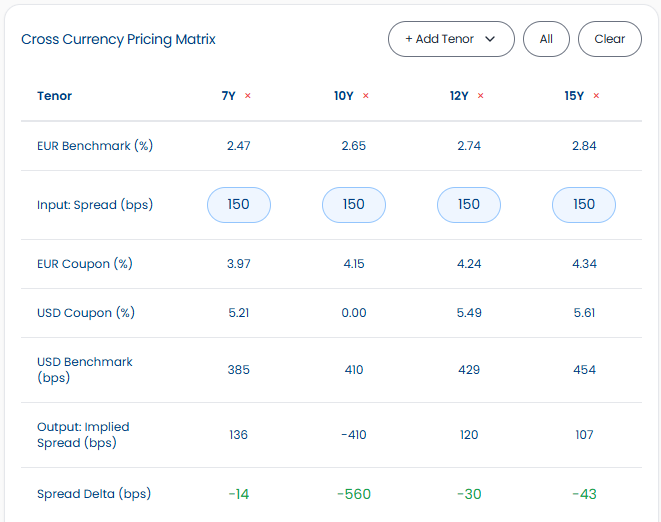The height and width of the screenshot is (522, 661).
Task: Remove the 7Y tenor column
Action: 248,96
